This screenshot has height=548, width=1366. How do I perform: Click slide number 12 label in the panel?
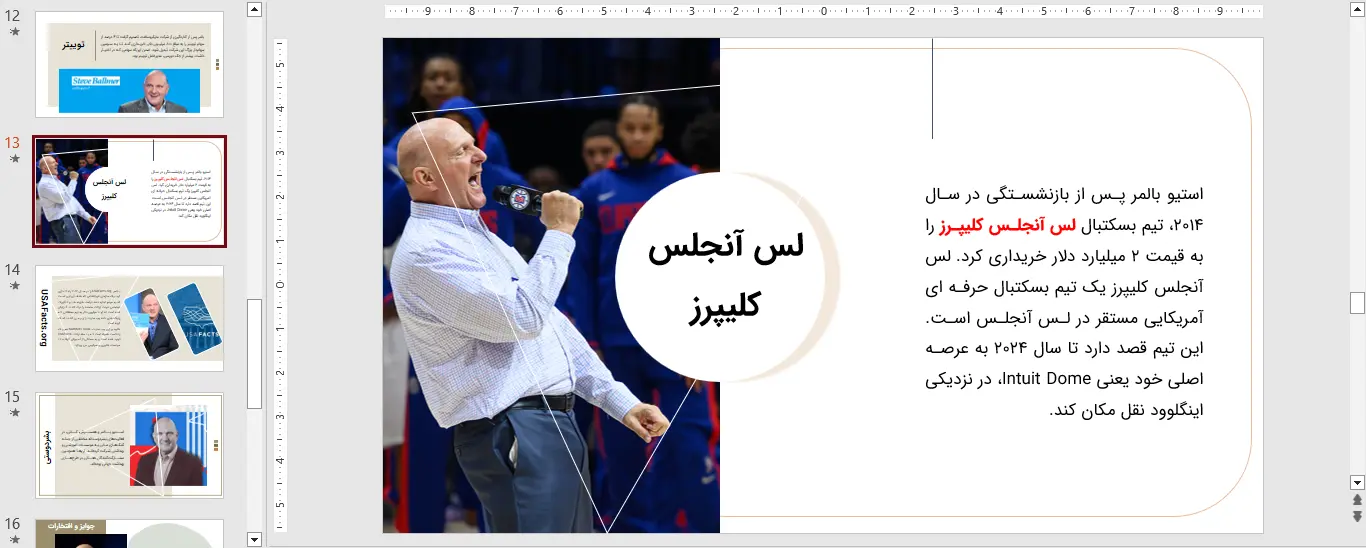13,15
